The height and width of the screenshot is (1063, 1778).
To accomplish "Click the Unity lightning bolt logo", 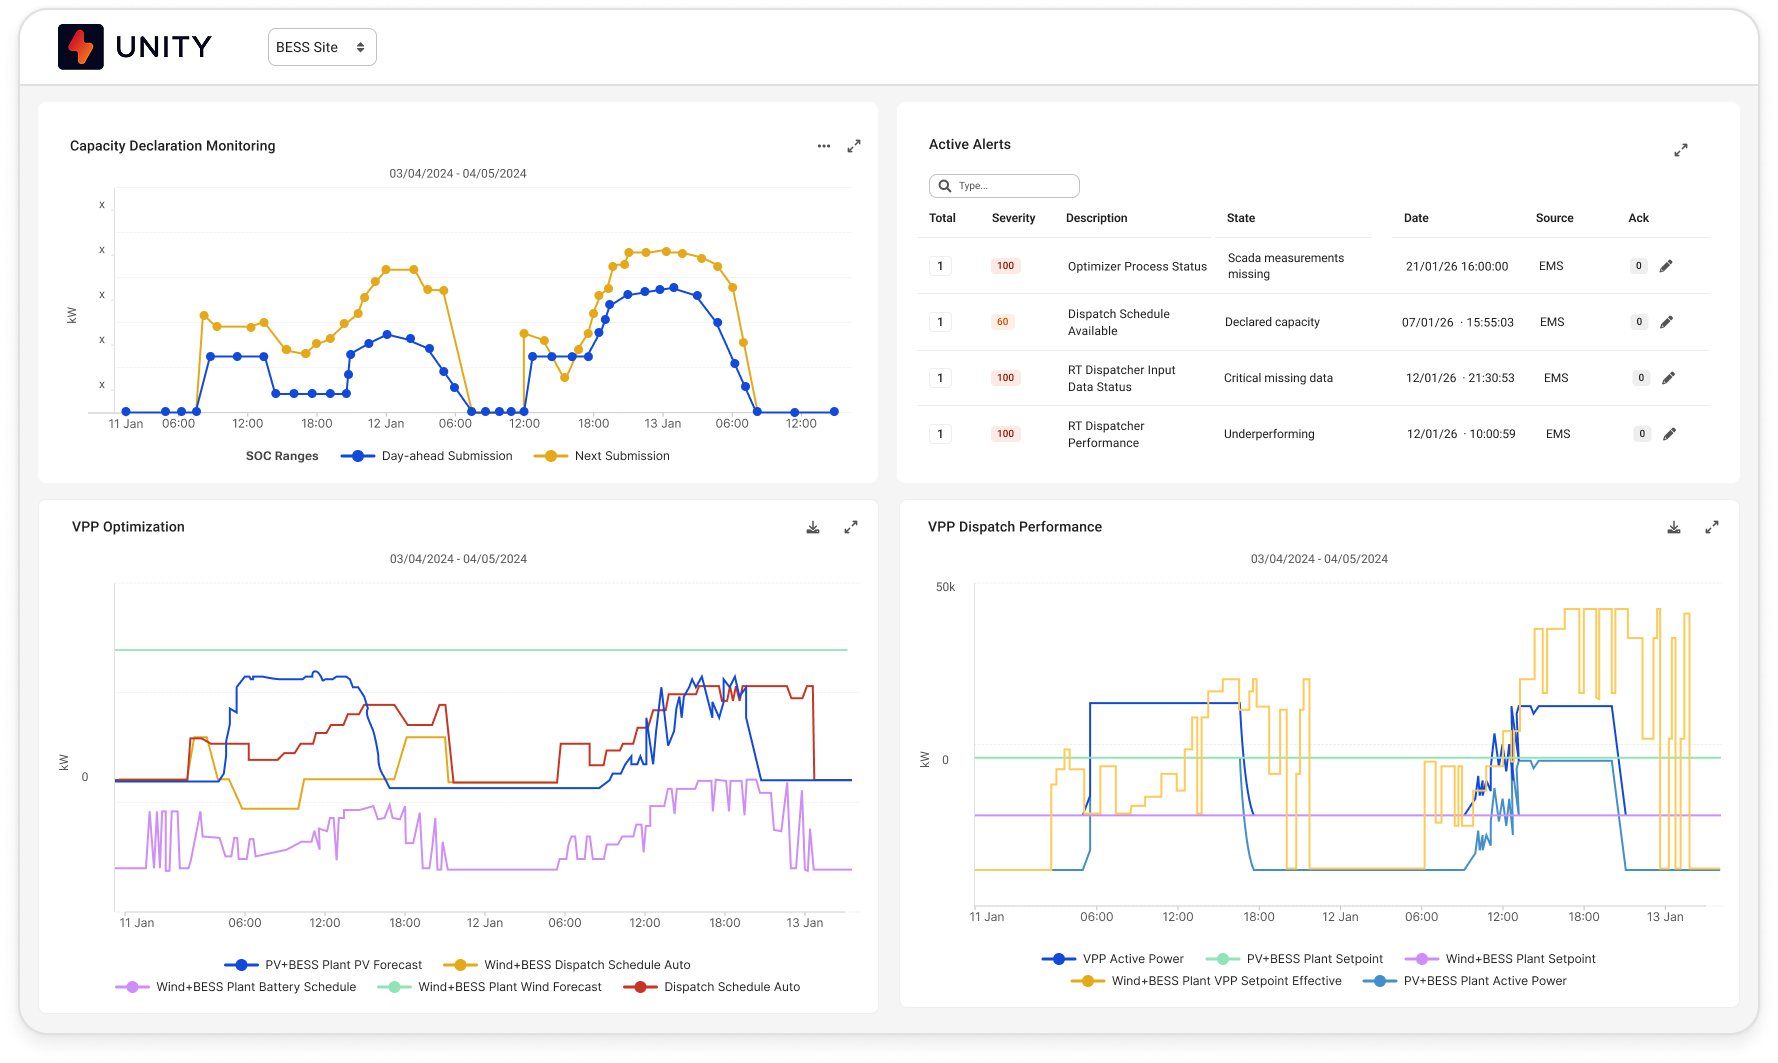I will [80, 47].
